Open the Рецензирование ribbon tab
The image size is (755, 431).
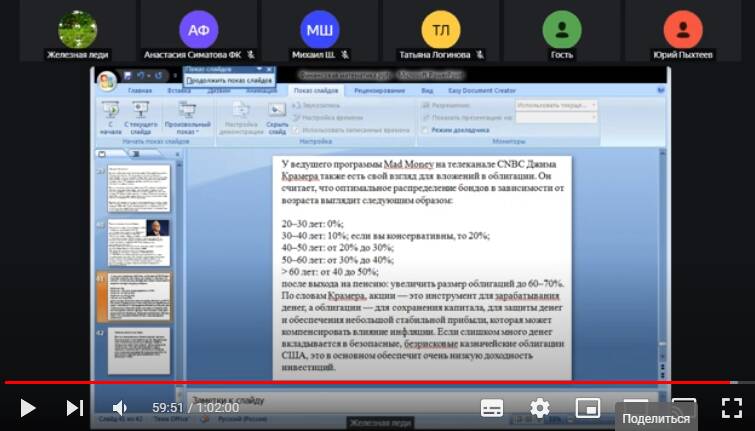click(379, 91)
